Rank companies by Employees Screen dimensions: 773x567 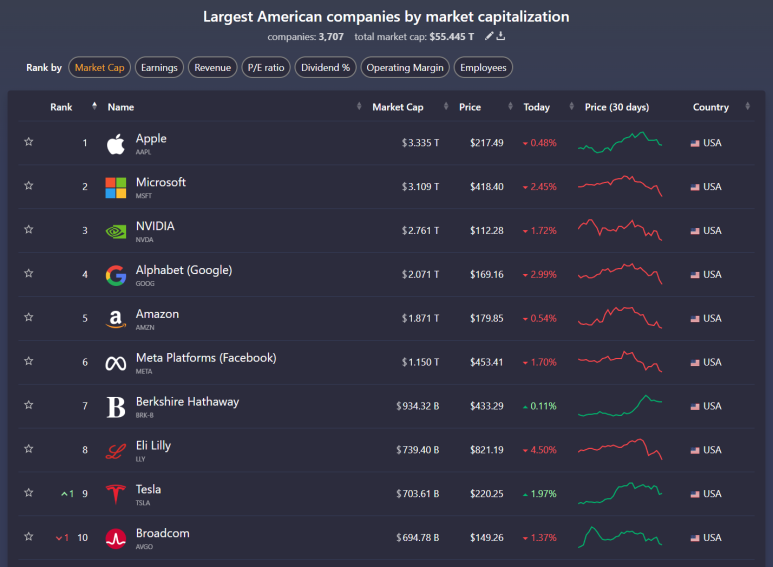point(483,68)
